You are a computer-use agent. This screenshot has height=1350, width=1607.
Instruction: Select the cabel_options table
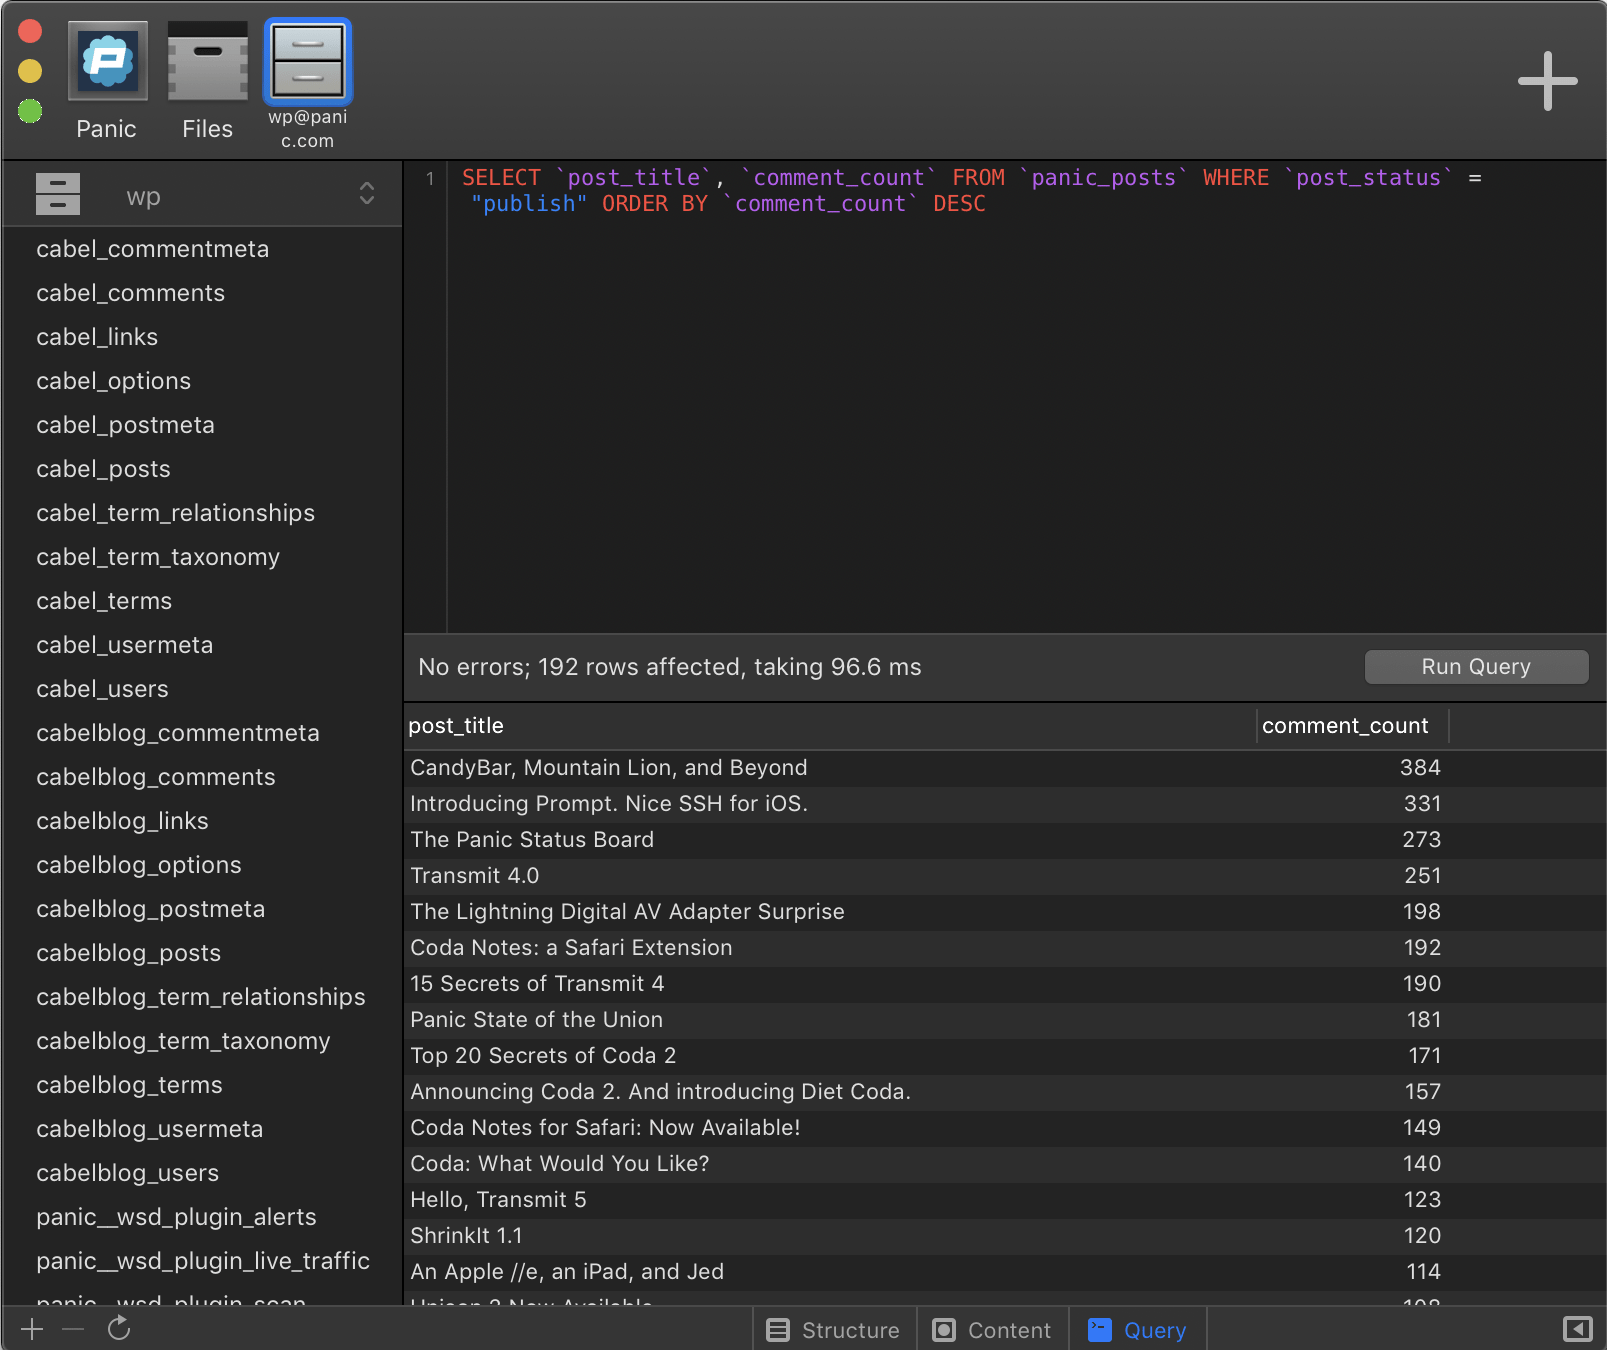pos(203,381)
